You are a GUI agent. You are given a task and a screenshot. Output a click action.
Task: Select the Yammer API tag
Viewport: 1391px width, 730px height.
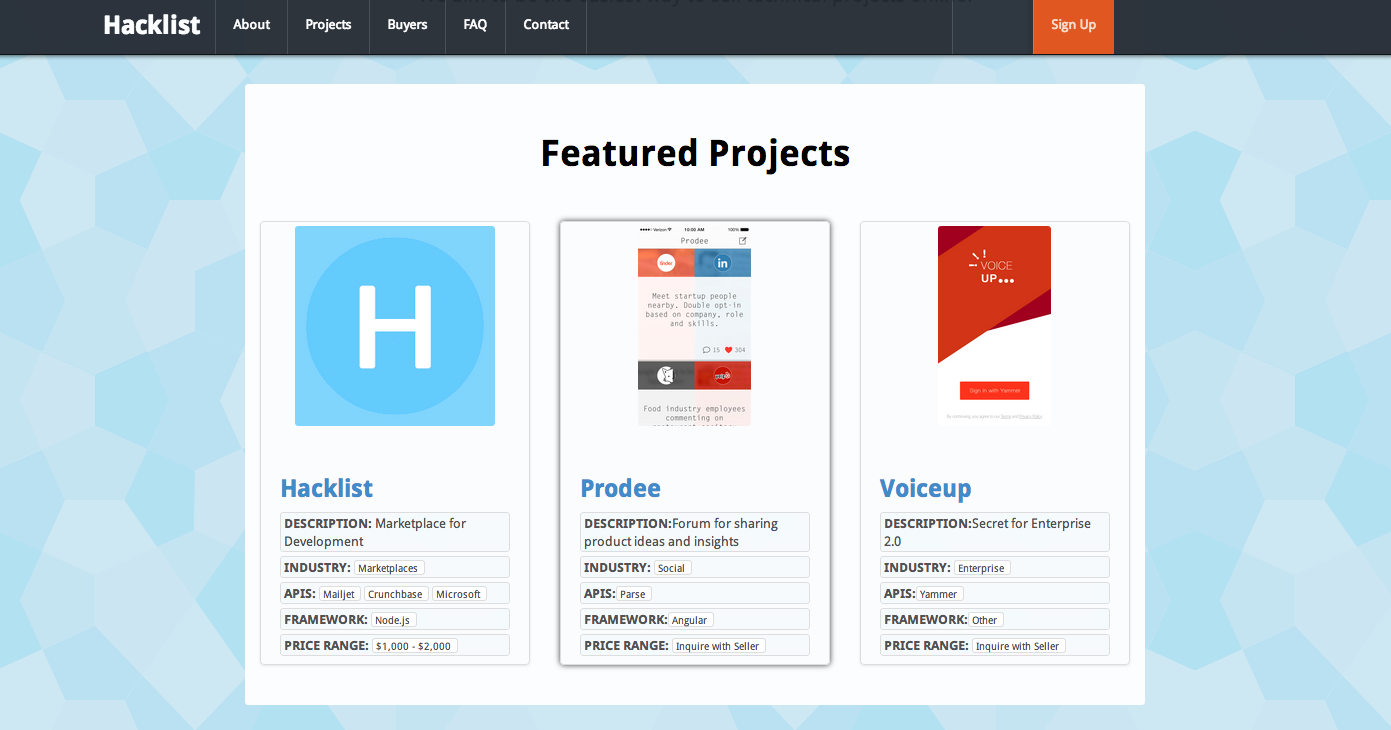[x=939, y=594]
